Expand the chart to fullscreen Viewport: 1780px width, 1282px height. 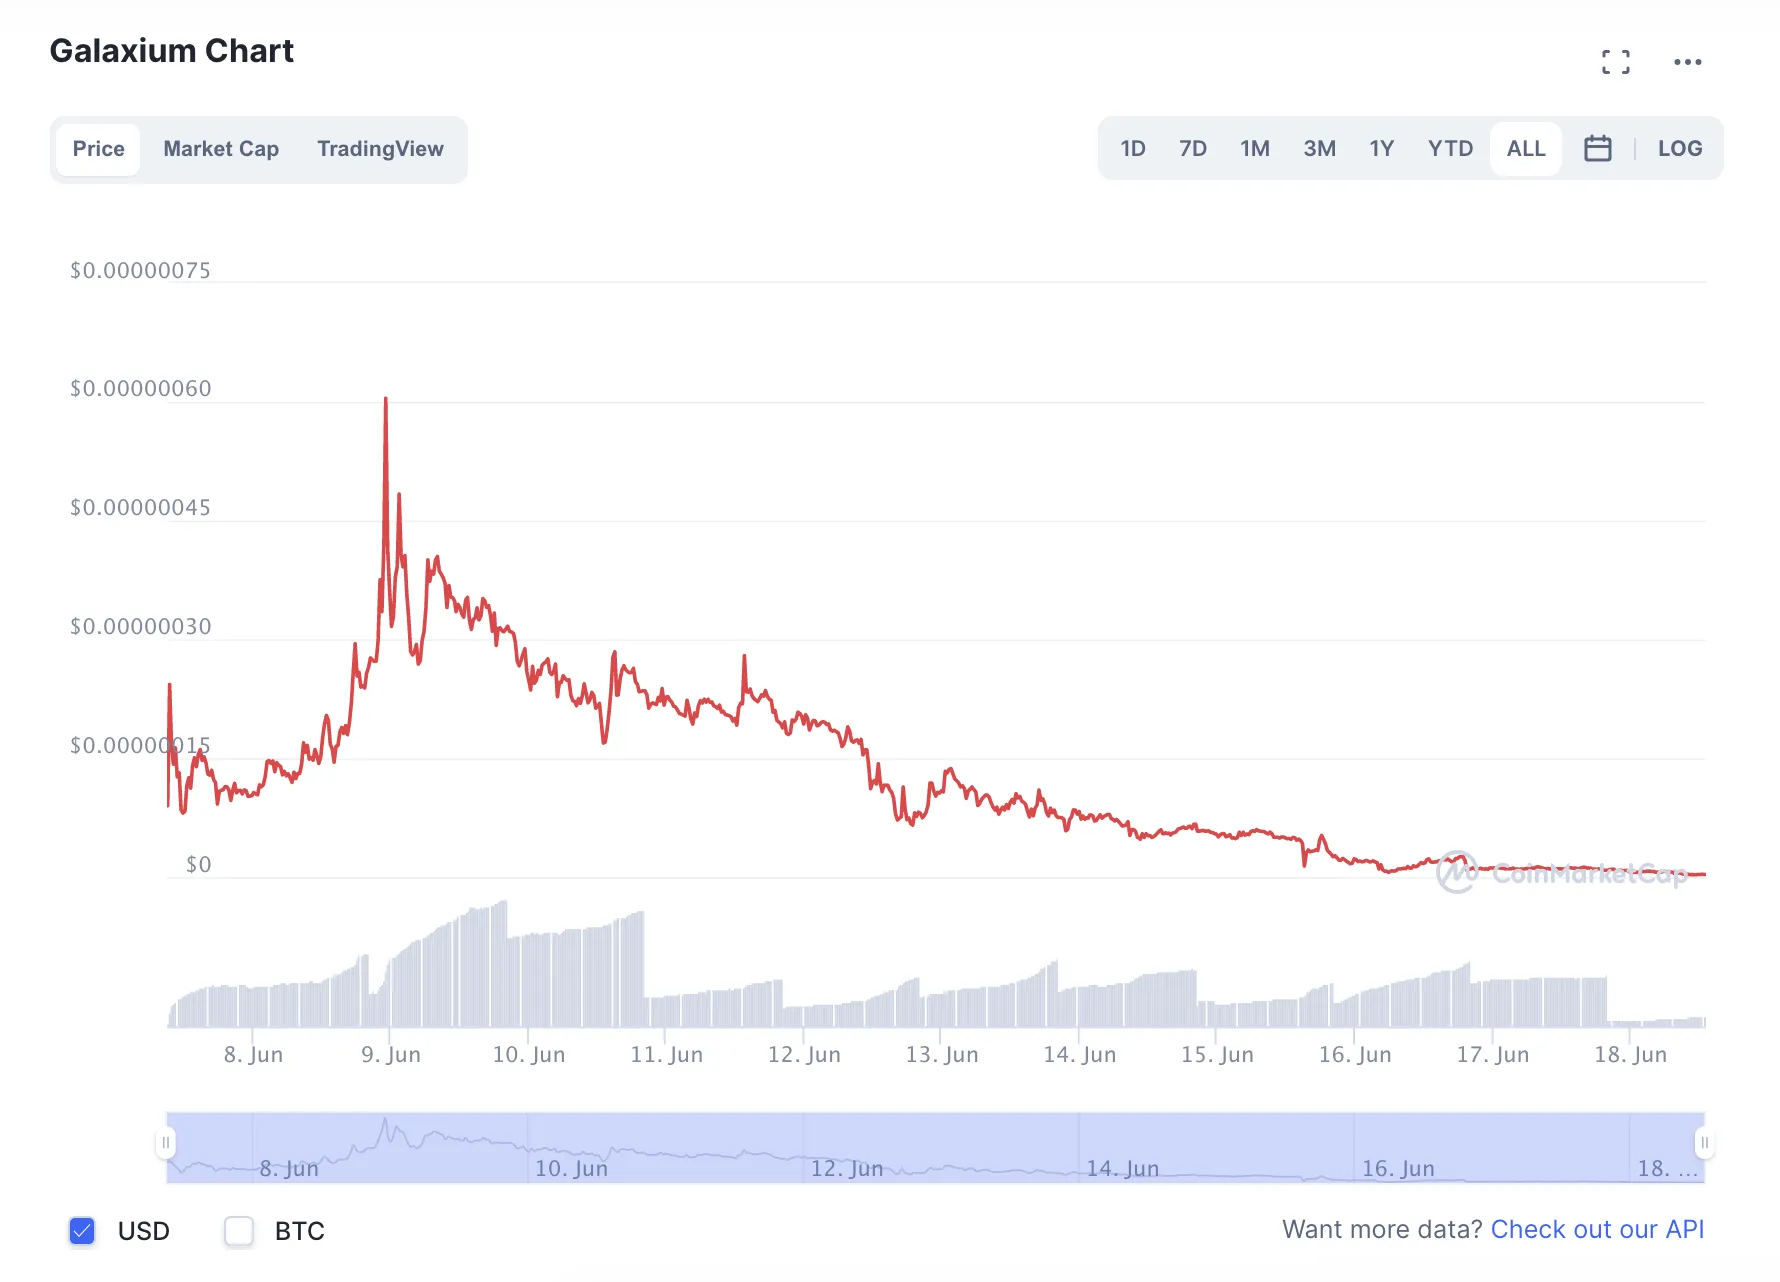pyautogui.click(x=1616, y=61)
